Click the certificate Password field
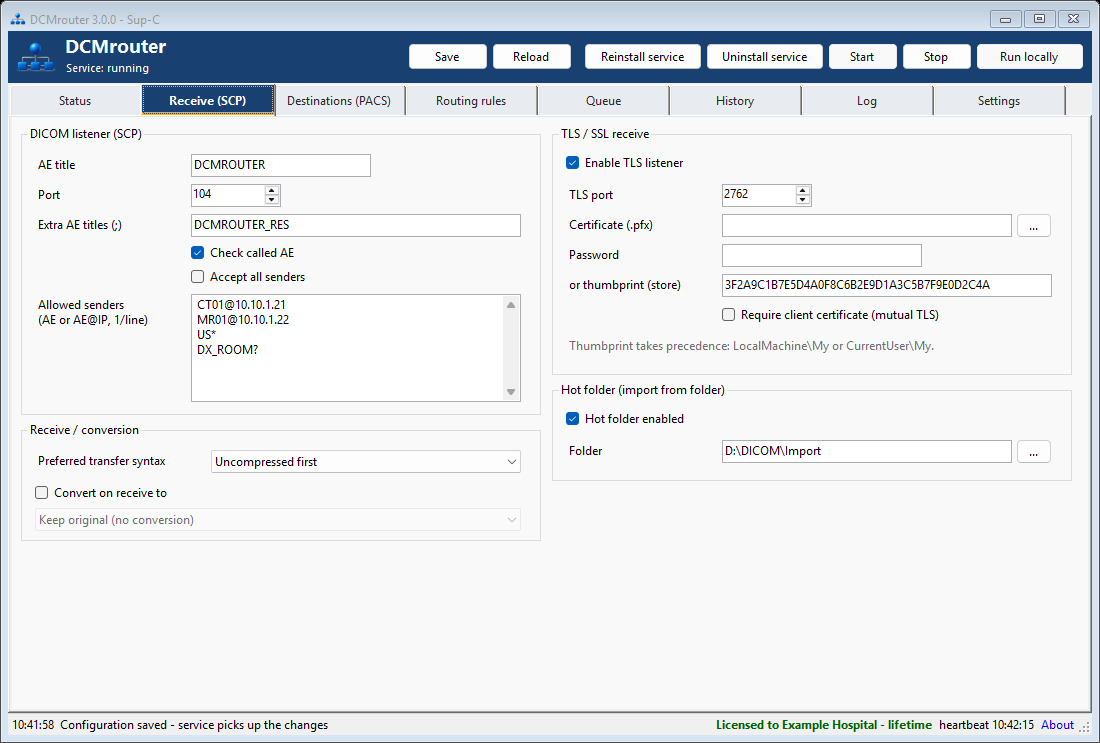 [x=821, y=255]
